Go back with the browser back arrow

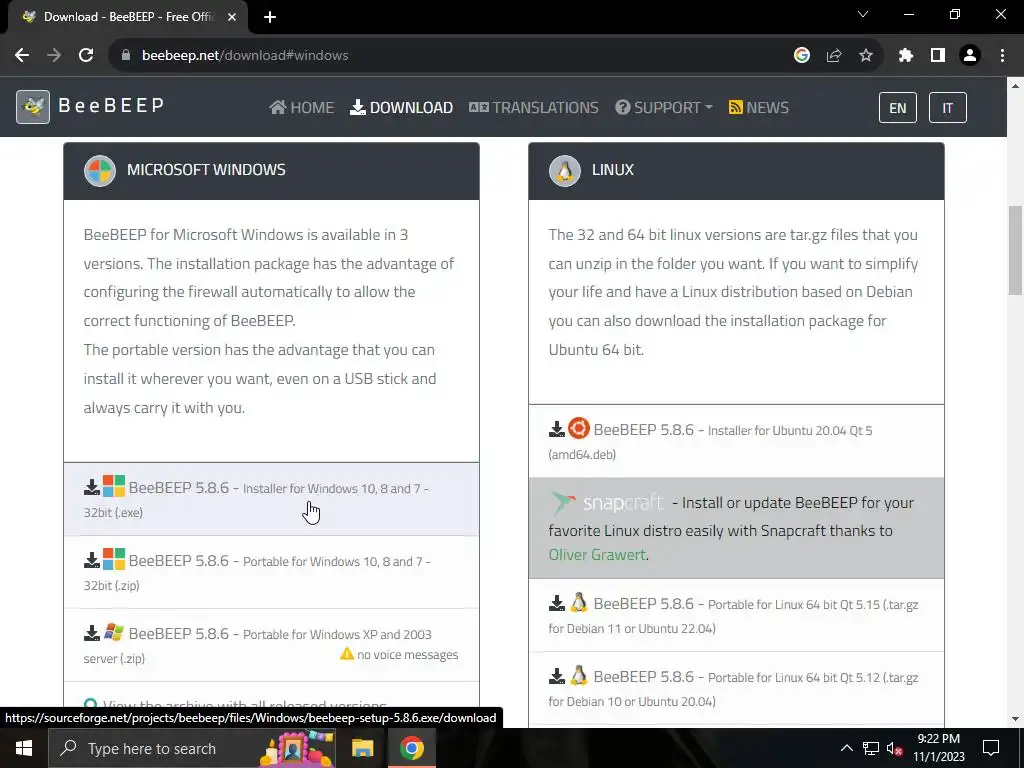tap(22, 56)
